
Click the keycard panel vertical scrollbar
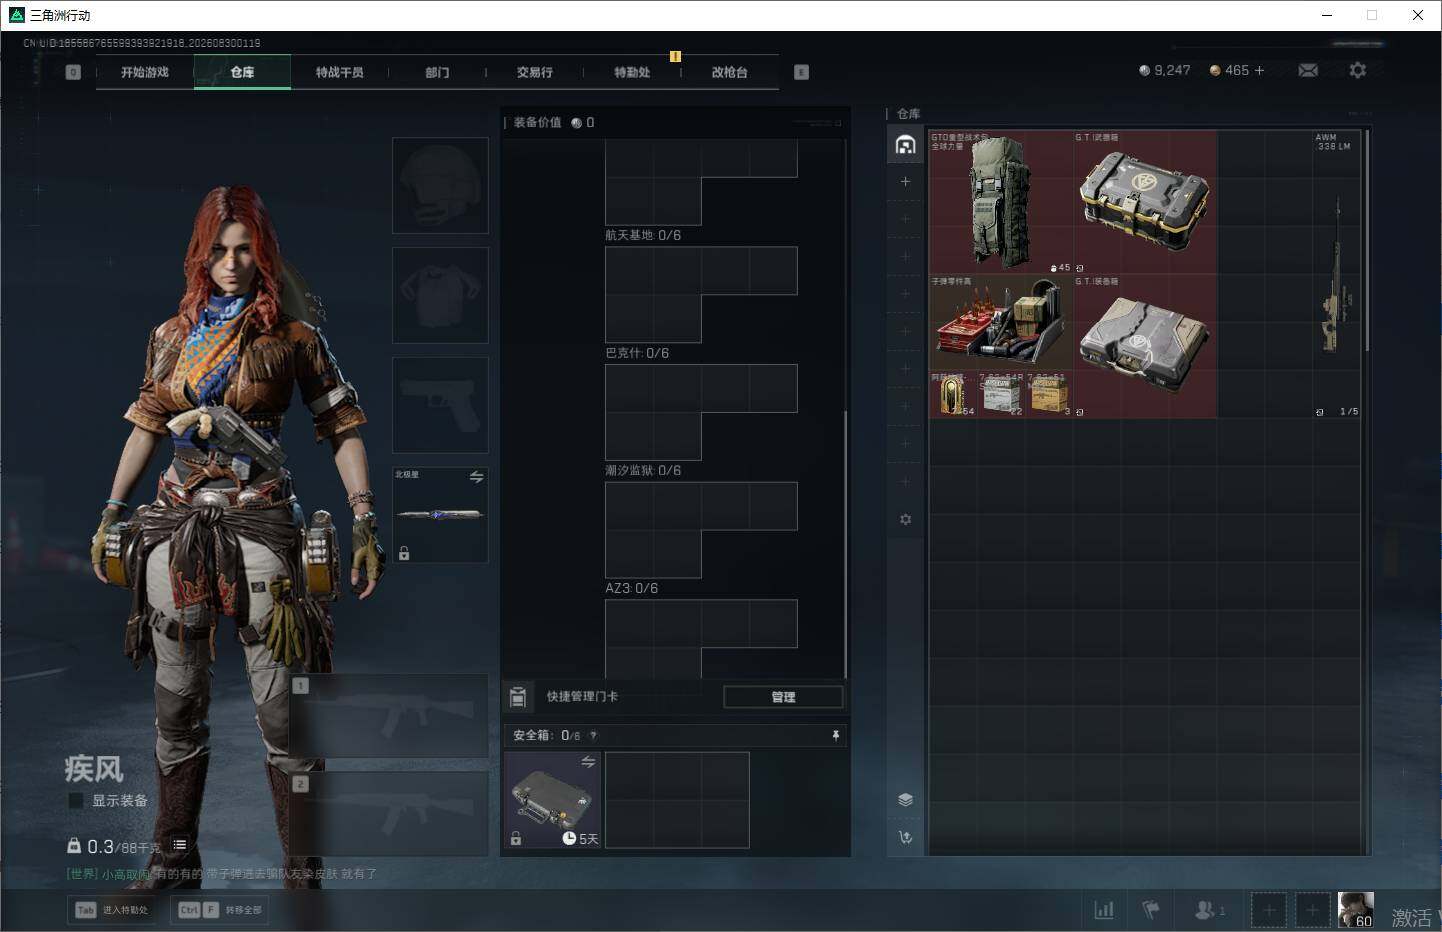(x=845, y=545)
